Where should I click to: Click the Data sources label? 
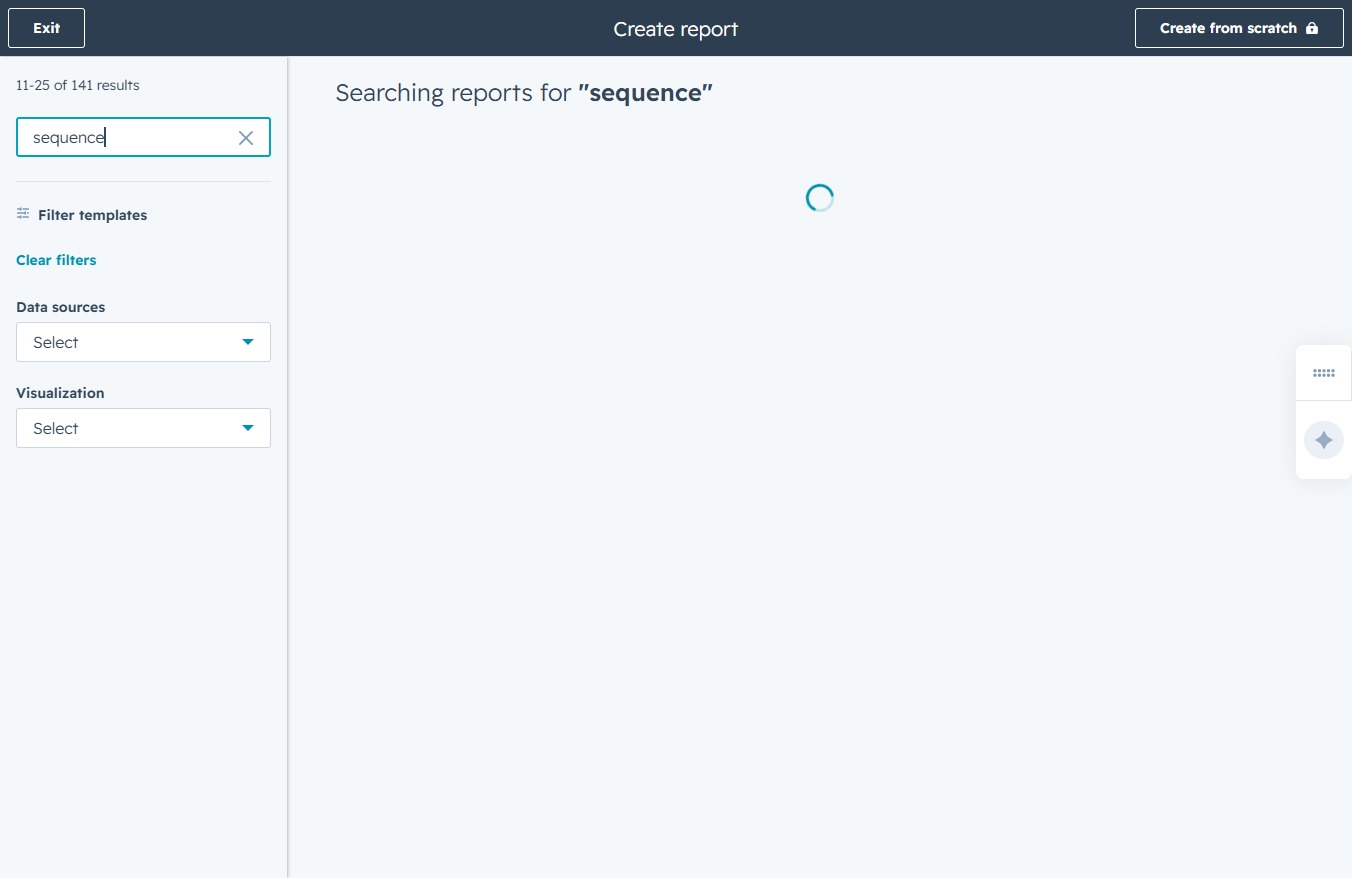60,307
